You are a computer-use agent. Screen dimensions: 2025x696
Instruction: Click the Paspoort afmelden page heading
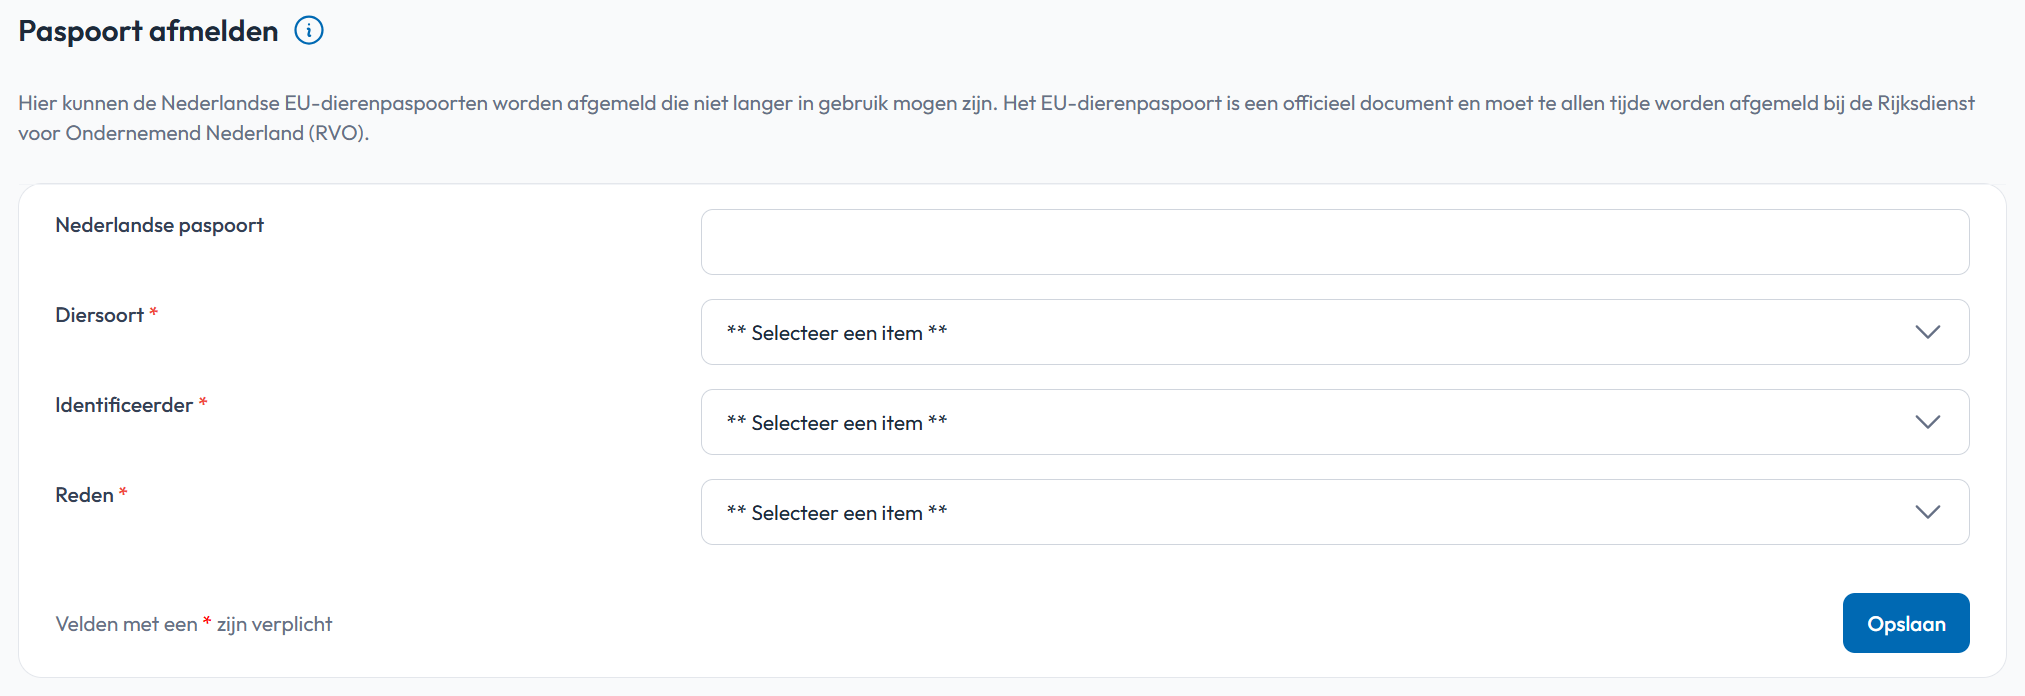tap(148, 31)
